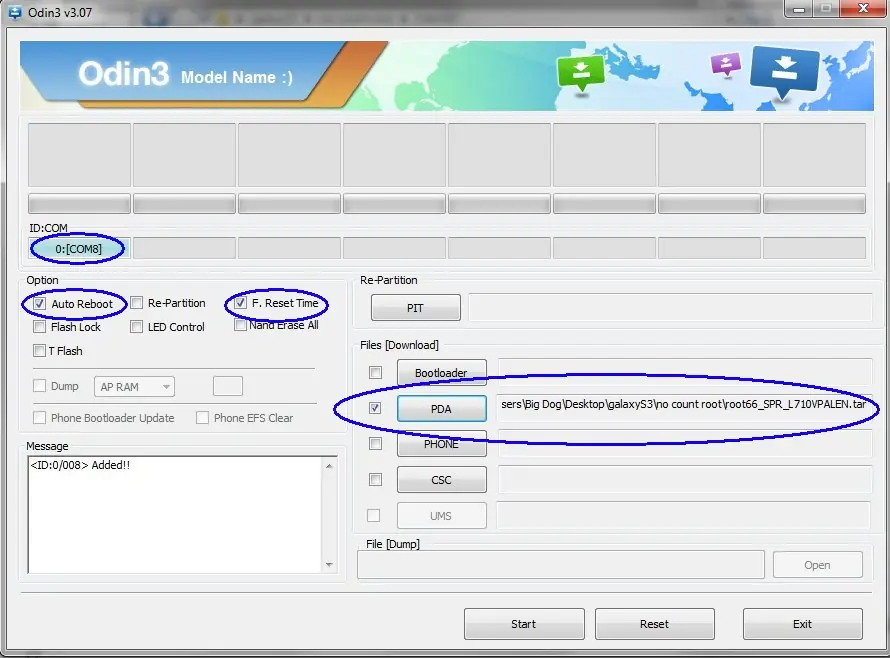
Task: Toggle the F. Reset Time checkbox
Action: [240, 303]
